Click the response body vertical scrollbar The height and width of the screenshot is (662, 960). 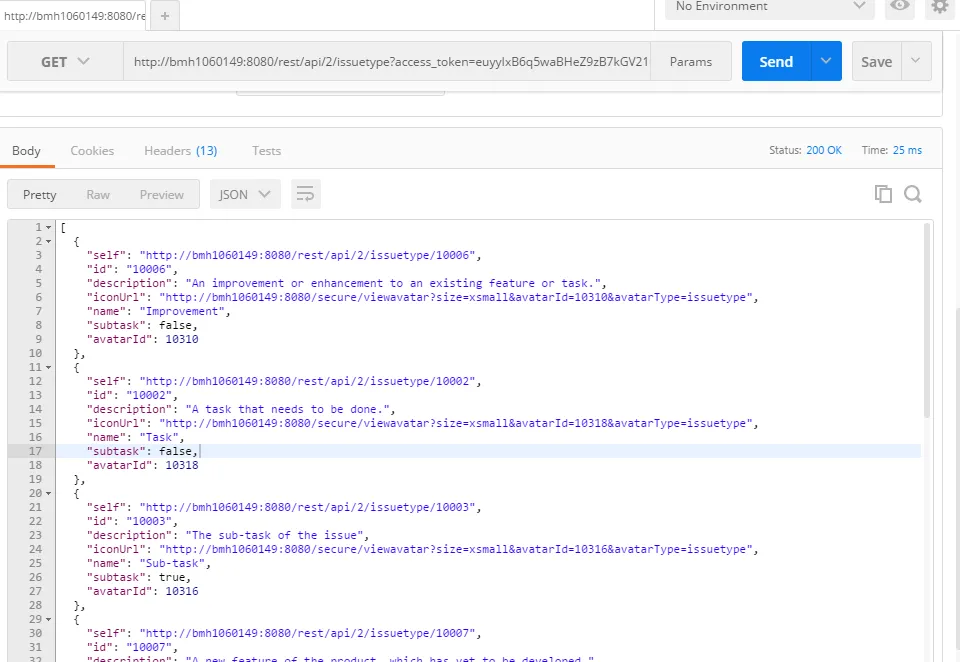click(927, 321)
